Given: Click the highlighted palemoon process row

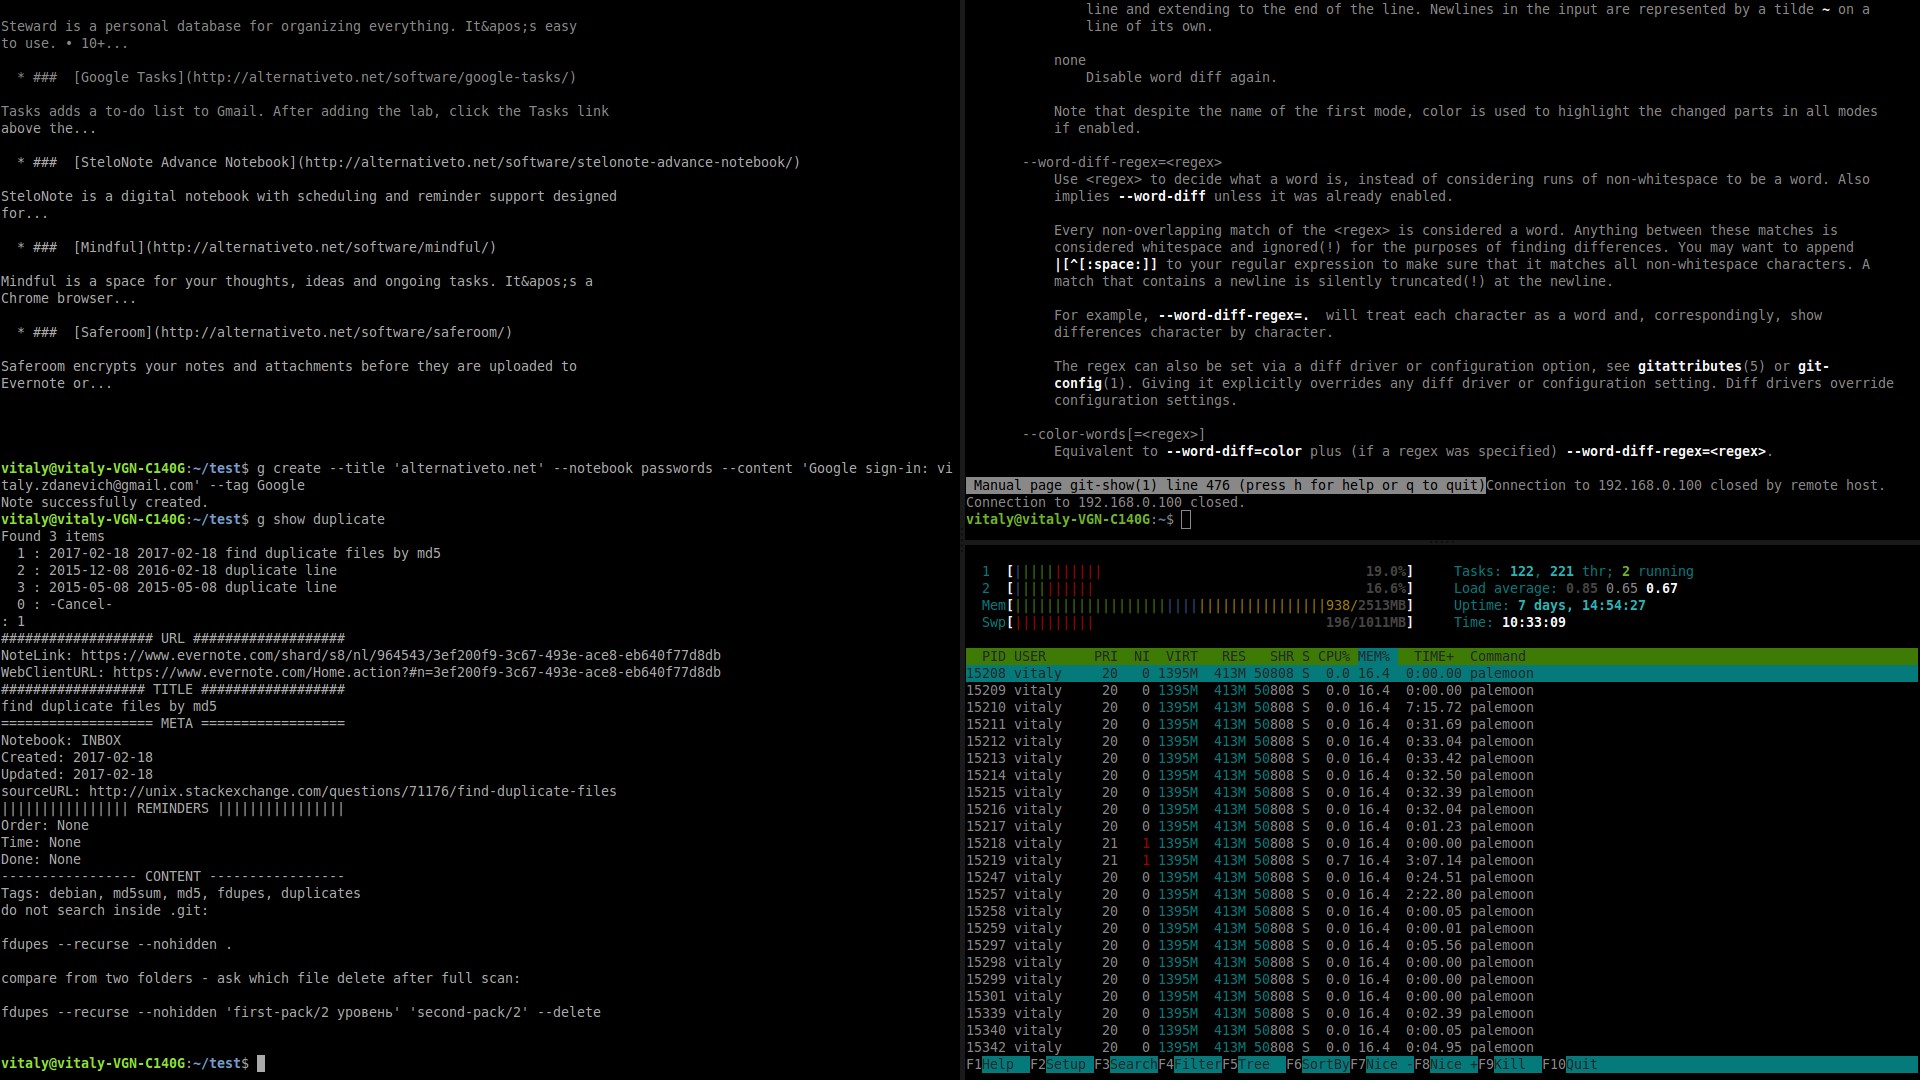Looking at the screenshot, I should click(x=1247, y=673).
